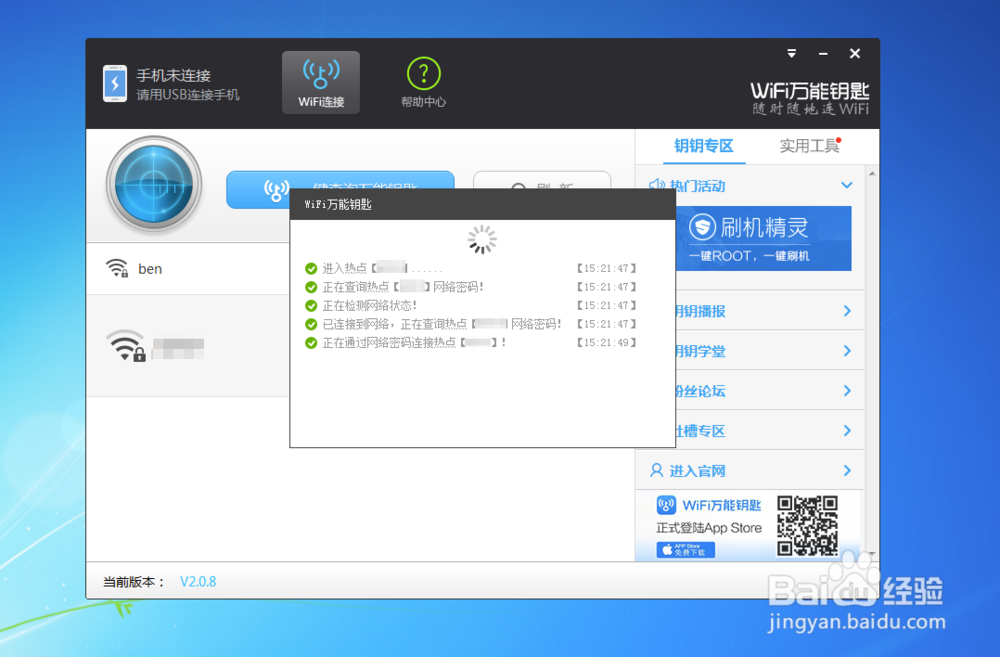Click the 刷机精灵 shield logo
This screenshot has height=657, width=1000.
[702, 227]
